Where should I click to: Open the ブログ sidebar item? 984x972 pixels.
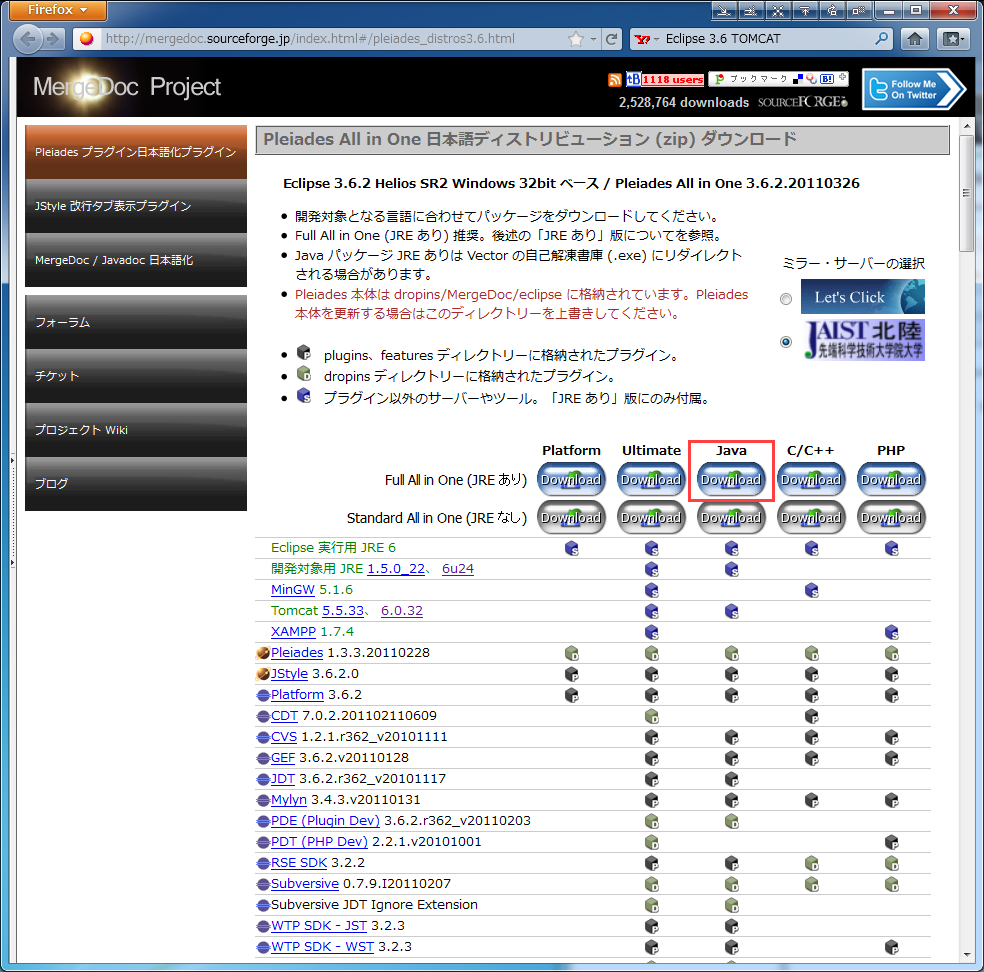[x=136, y=484]
